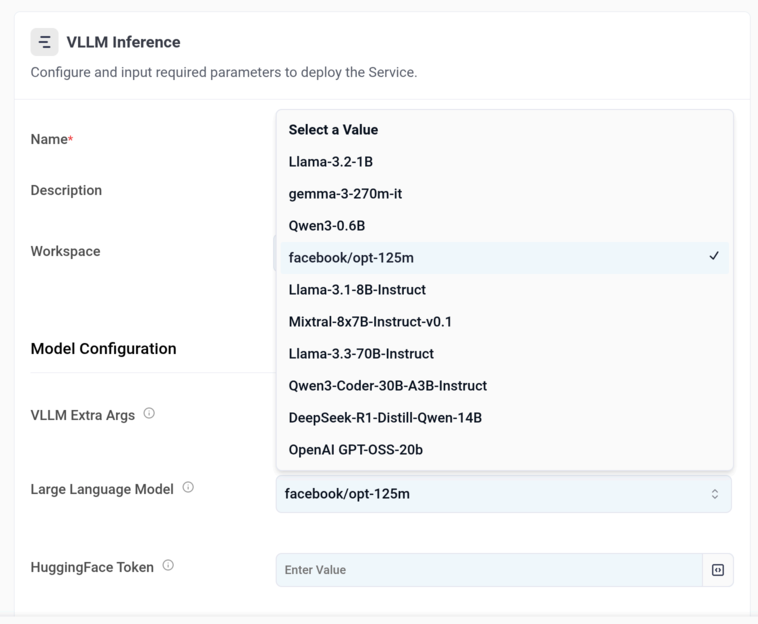The width and height of the screenshot is (758, 624).
Task: Click the Workspace label
Action: [65, 251]
